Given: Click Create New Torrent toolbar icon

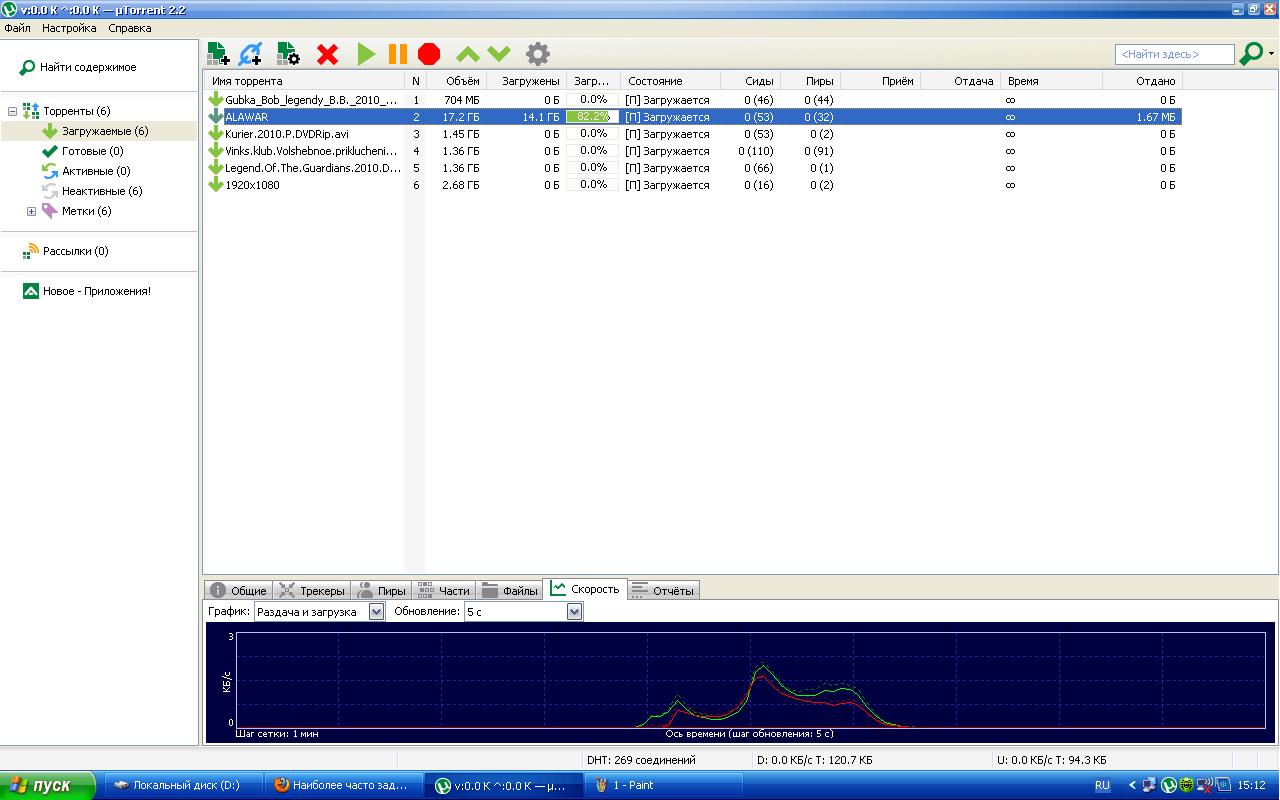Looking at the screenshot, I should point(288,54).
